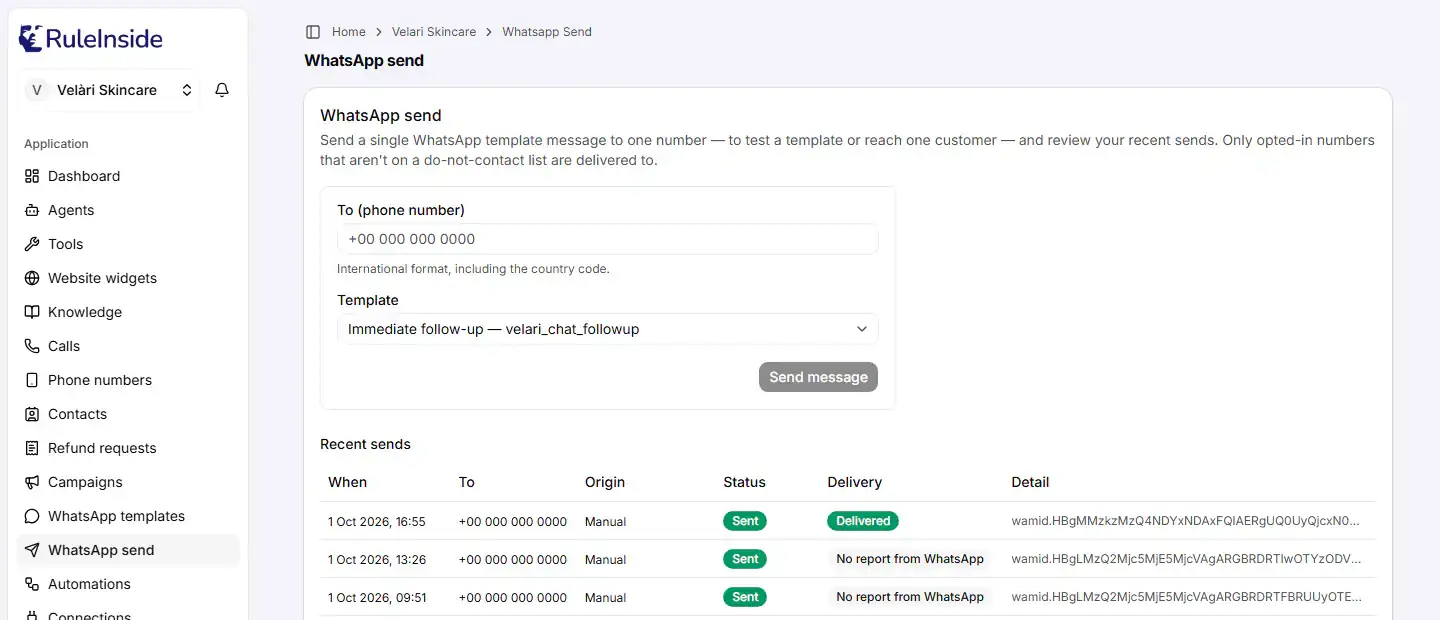1440x620 pixels.
Task: Go to Refund requests
Action: (x=128, y=448)
